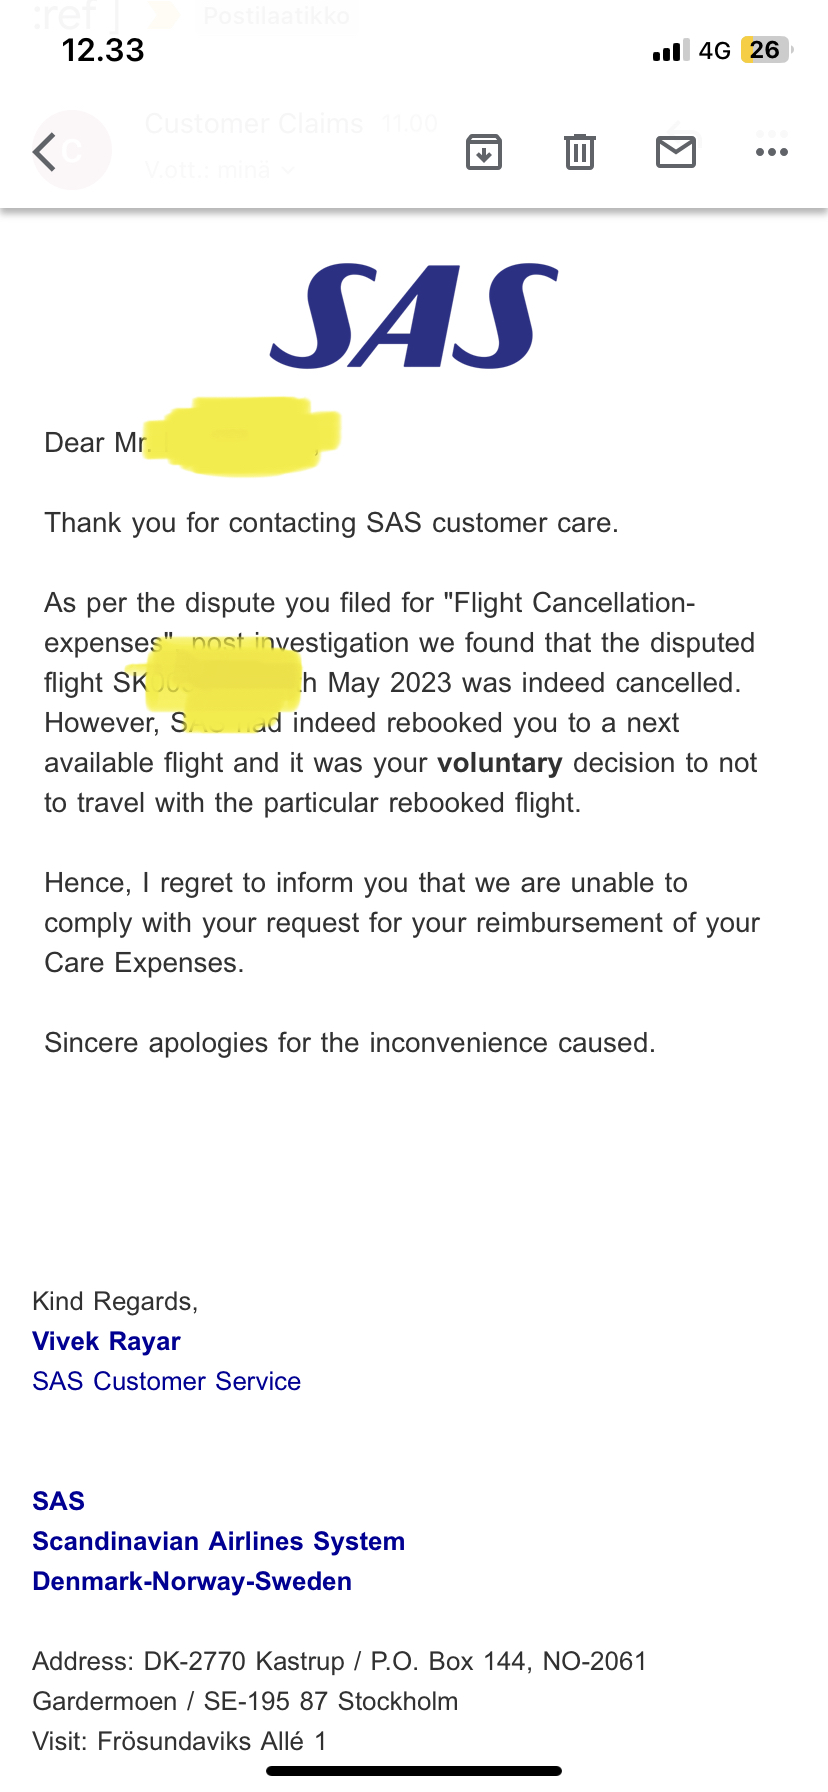Tap the 'Vivek Rayar' signature name

coord(106,1341)
